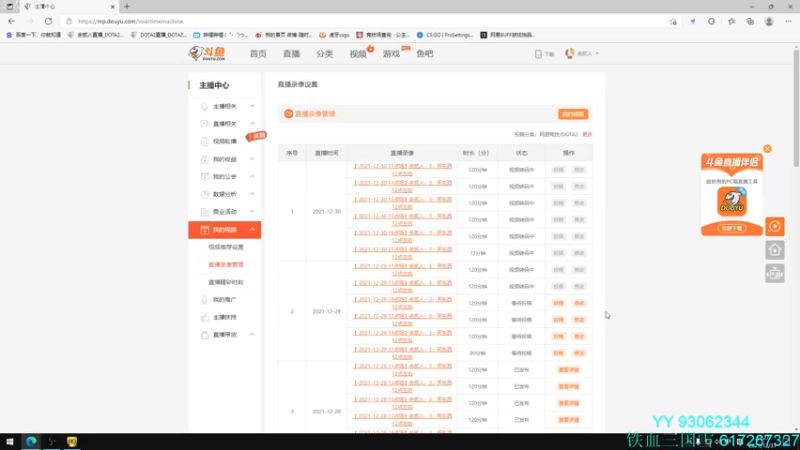800x450 pixels.
Task: Expand the 我的收益 chevron
Action: tap(252, 159)
